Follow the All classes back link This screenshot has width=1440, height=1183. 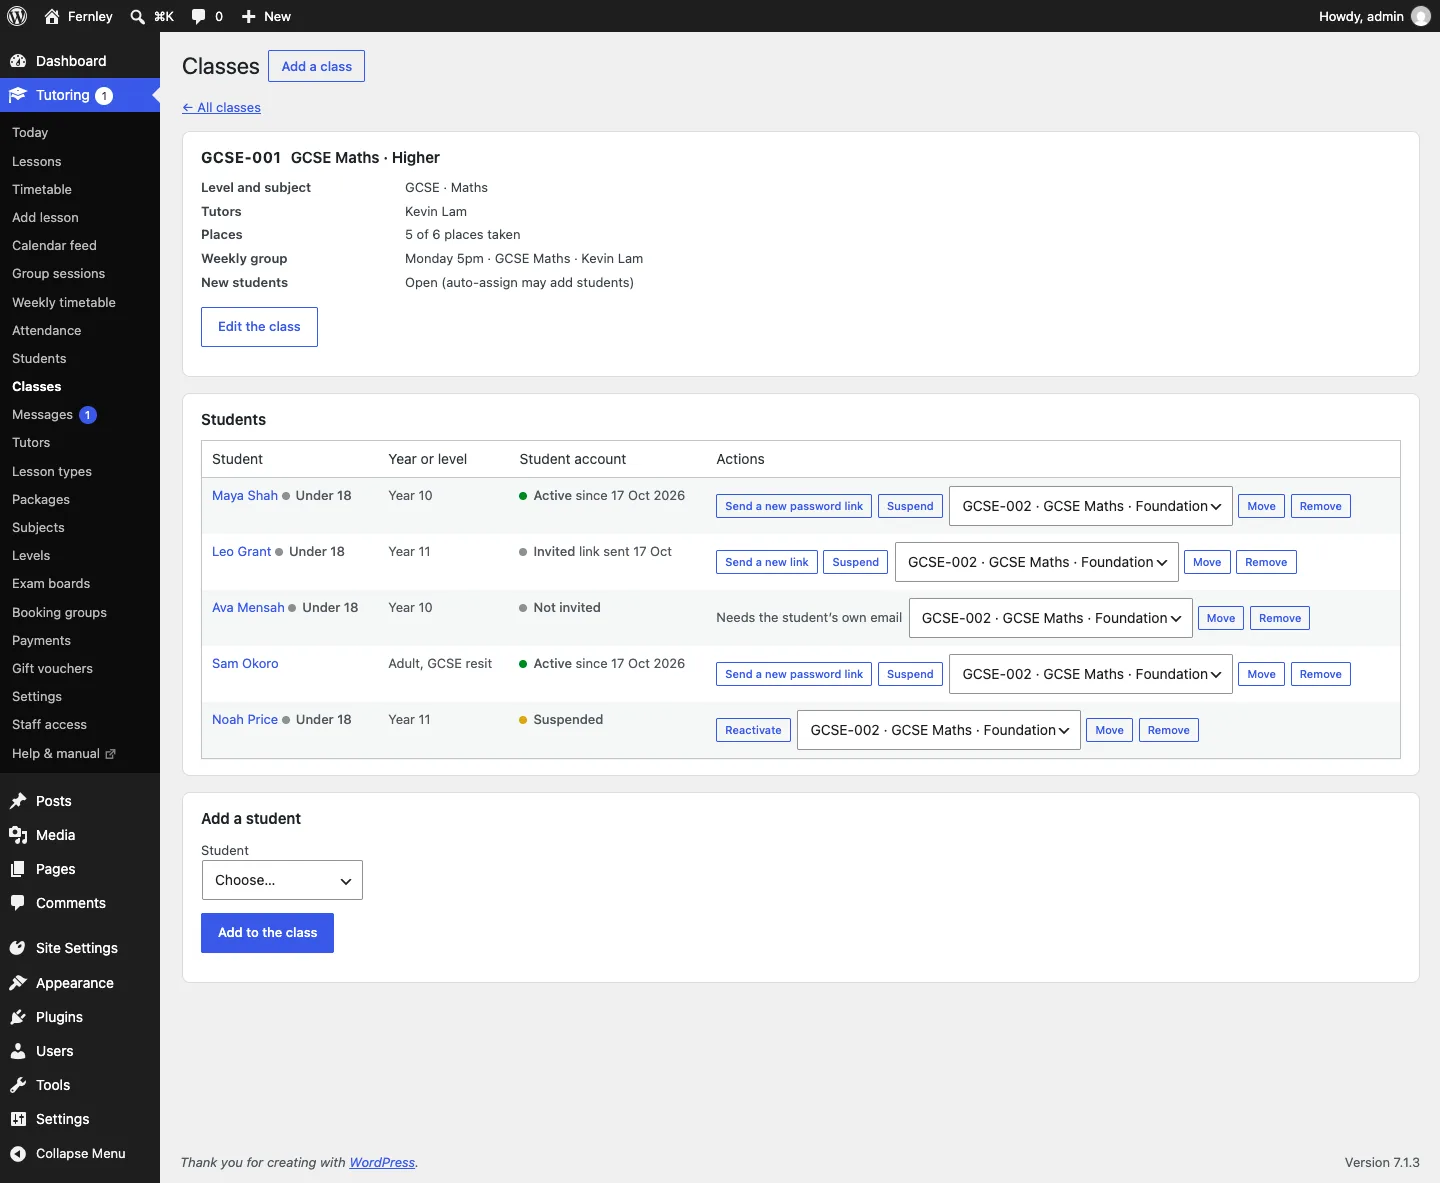(222, 108)
